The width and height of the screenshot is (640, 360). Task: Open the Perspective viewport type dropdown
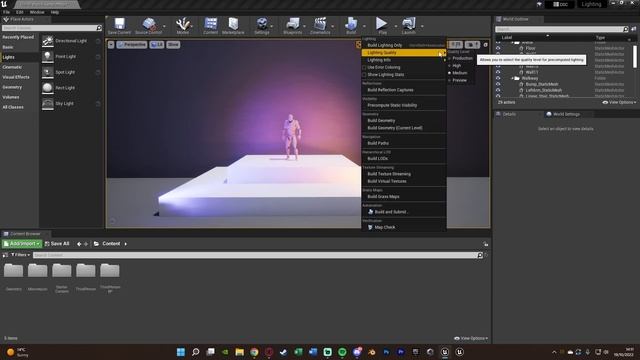click(x=131, y=44)
